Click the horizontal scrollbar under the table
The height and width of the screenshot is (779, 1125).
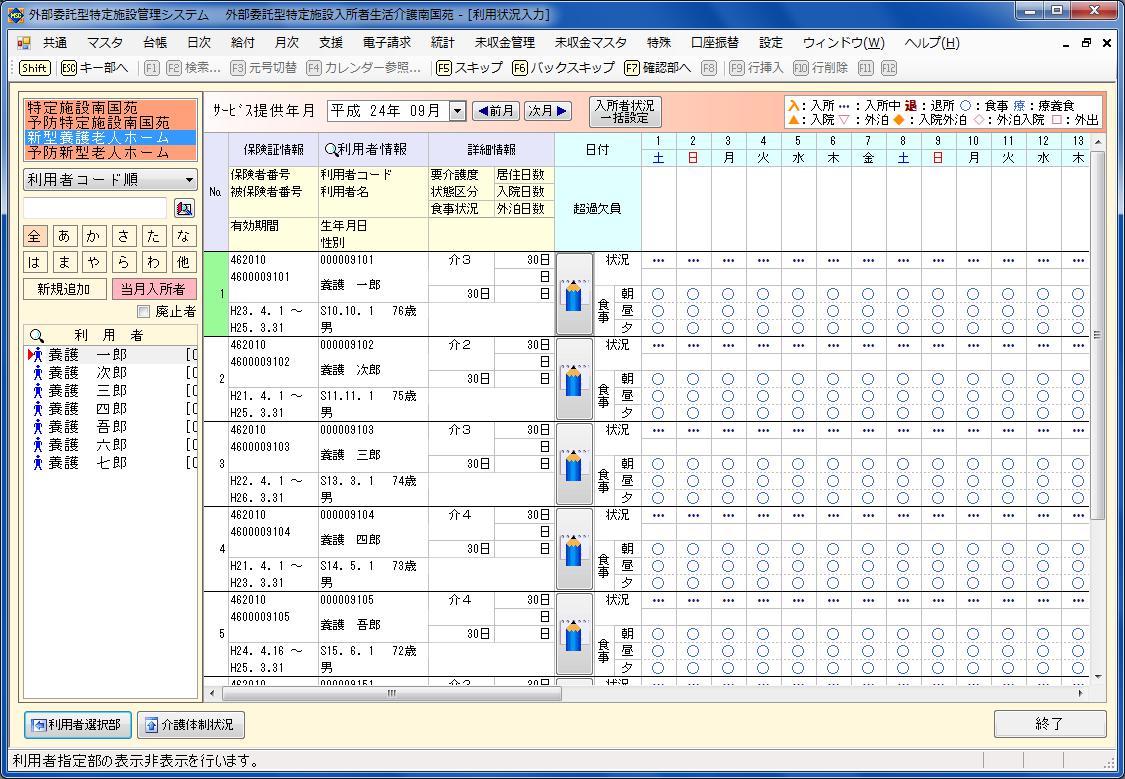(x=390, y=693)
